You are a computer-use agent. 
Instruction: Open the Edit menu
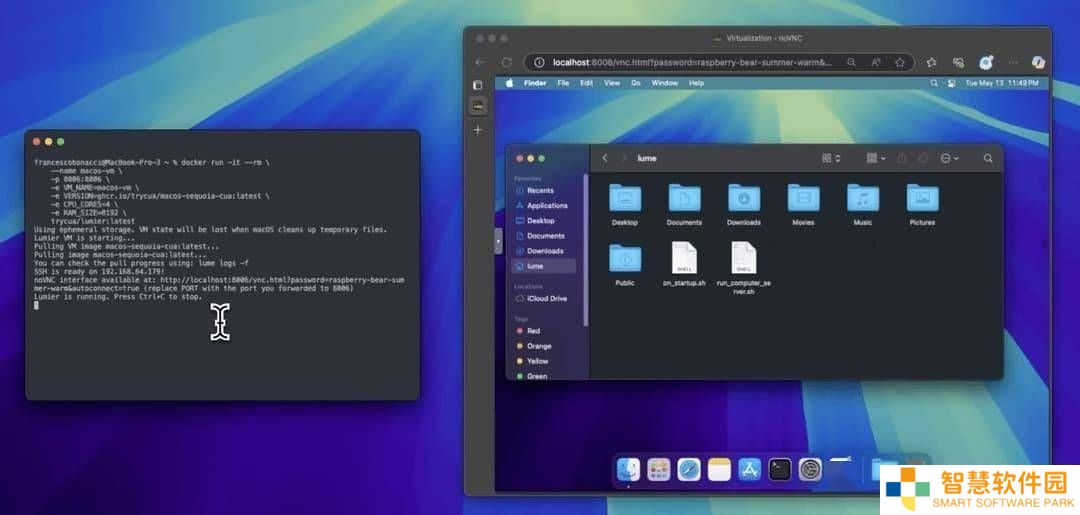tap(586, 83)
